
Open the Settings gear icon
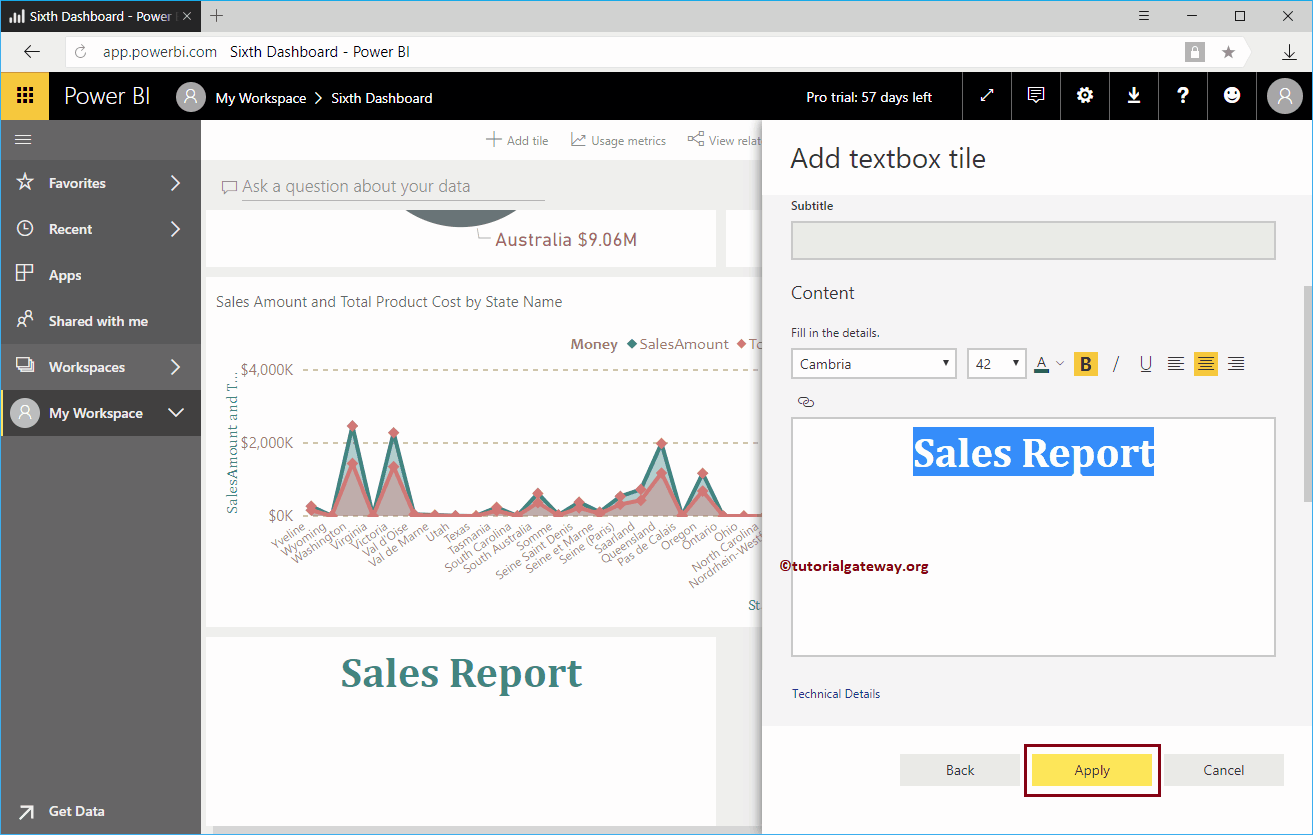point(1085,96)
